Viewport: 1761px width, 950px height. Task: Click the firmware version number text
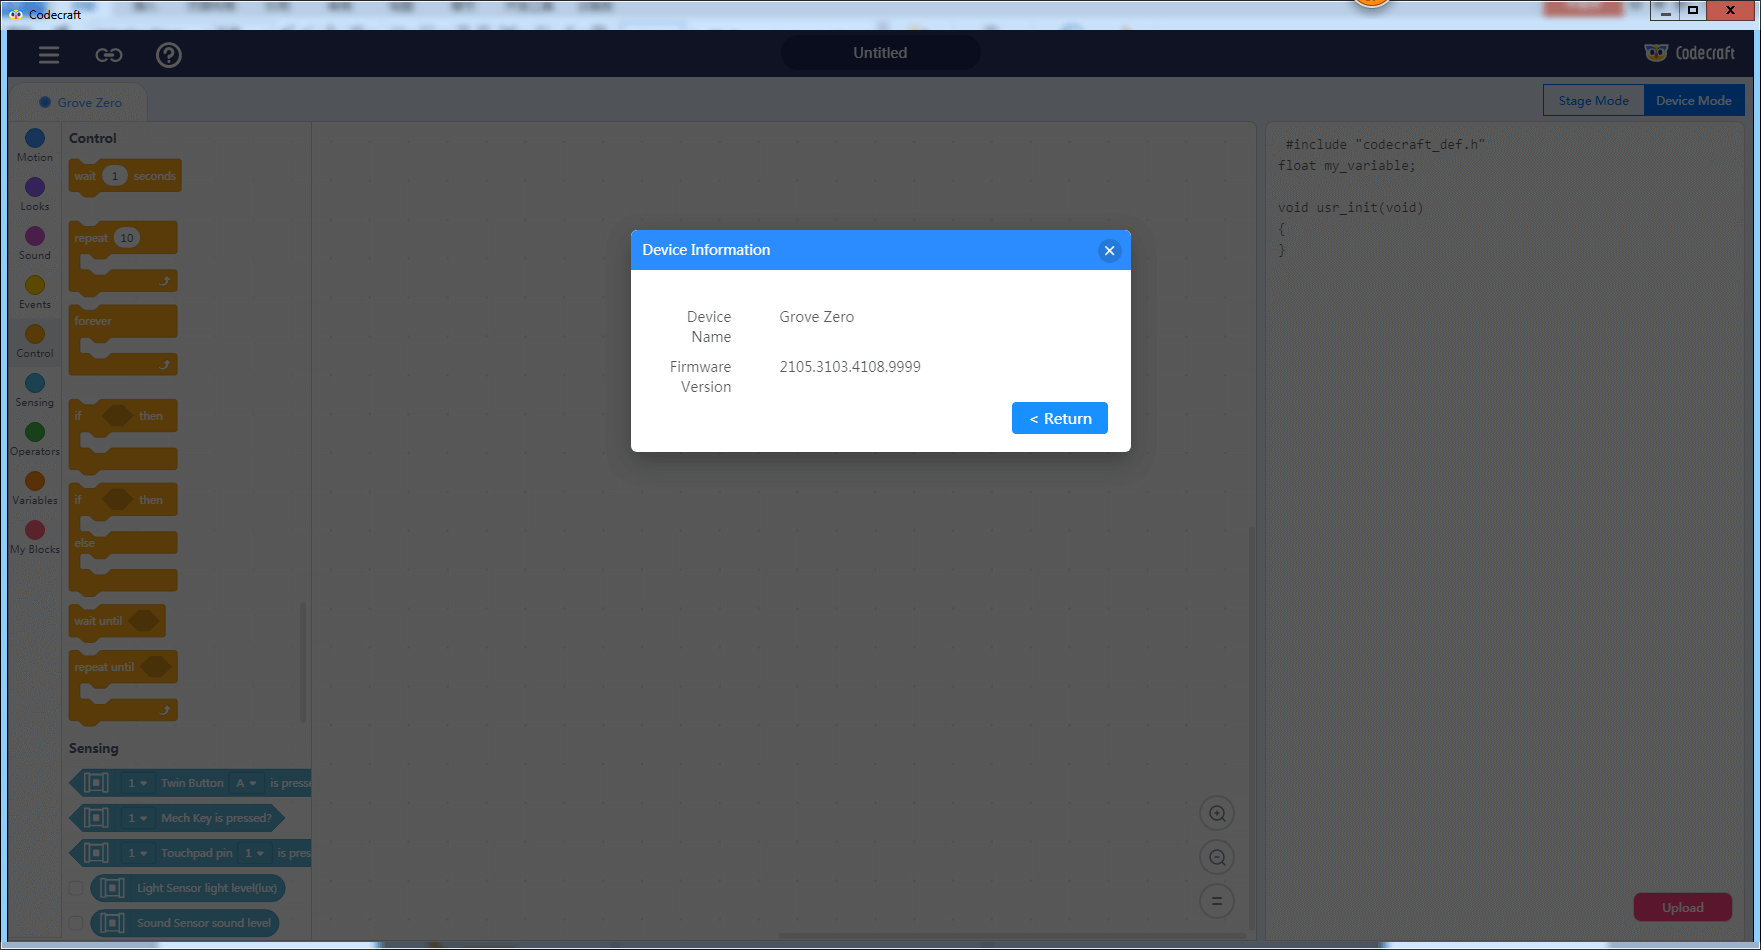(850, 367)
